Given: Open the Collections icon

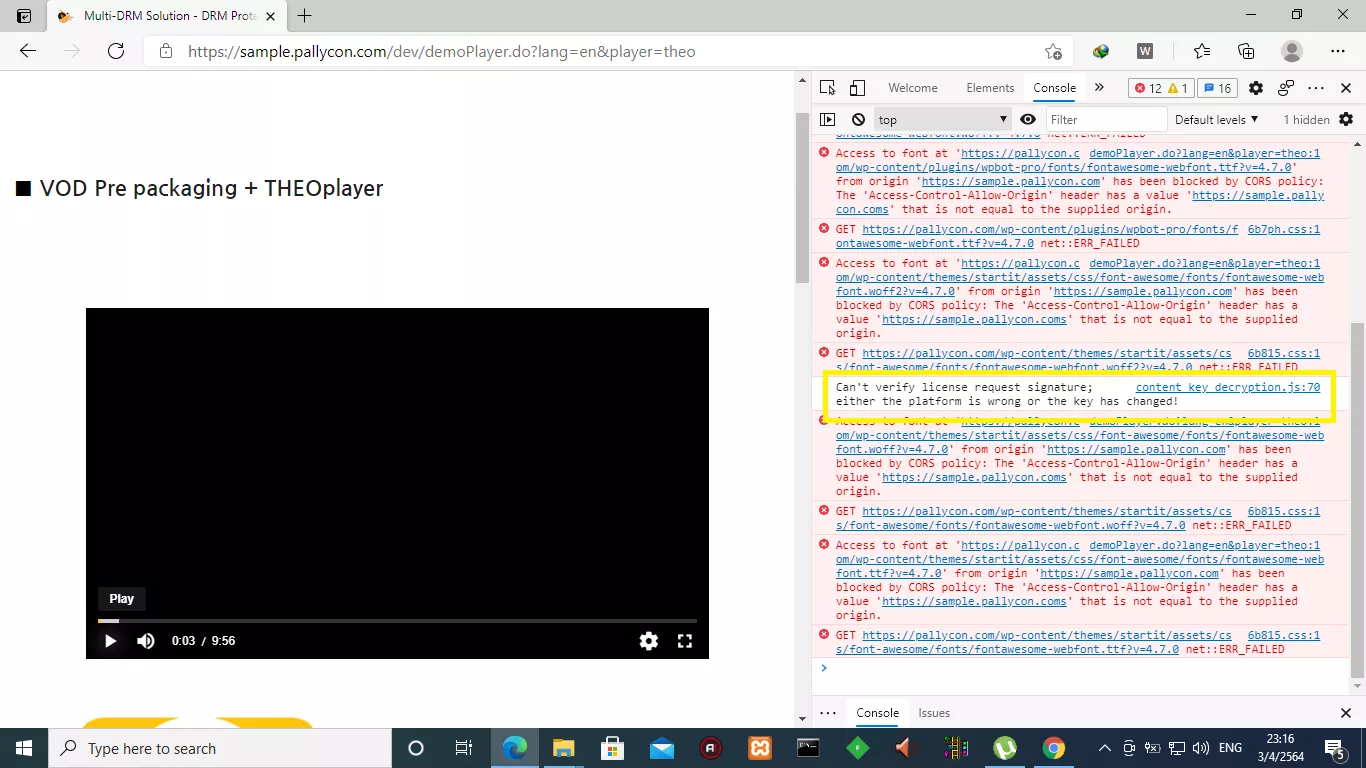Looking at the screenshot, I should click(1246, 51).
